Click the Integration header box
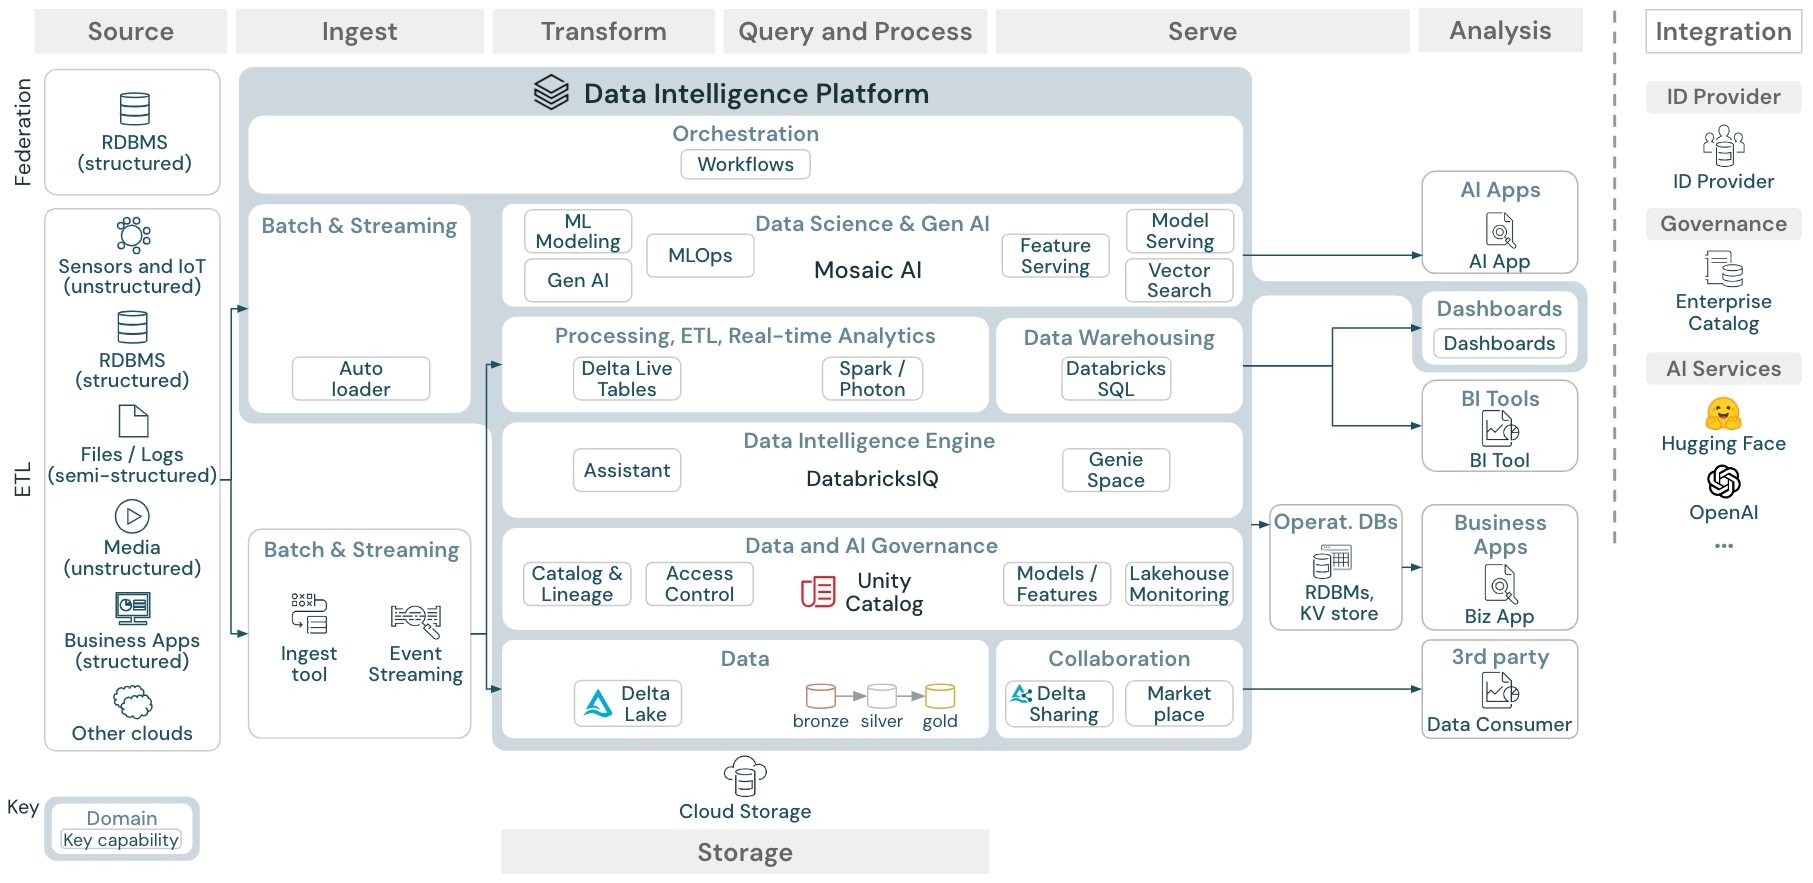Viewport: 1813px width, 883px height. pos(1723,31)
